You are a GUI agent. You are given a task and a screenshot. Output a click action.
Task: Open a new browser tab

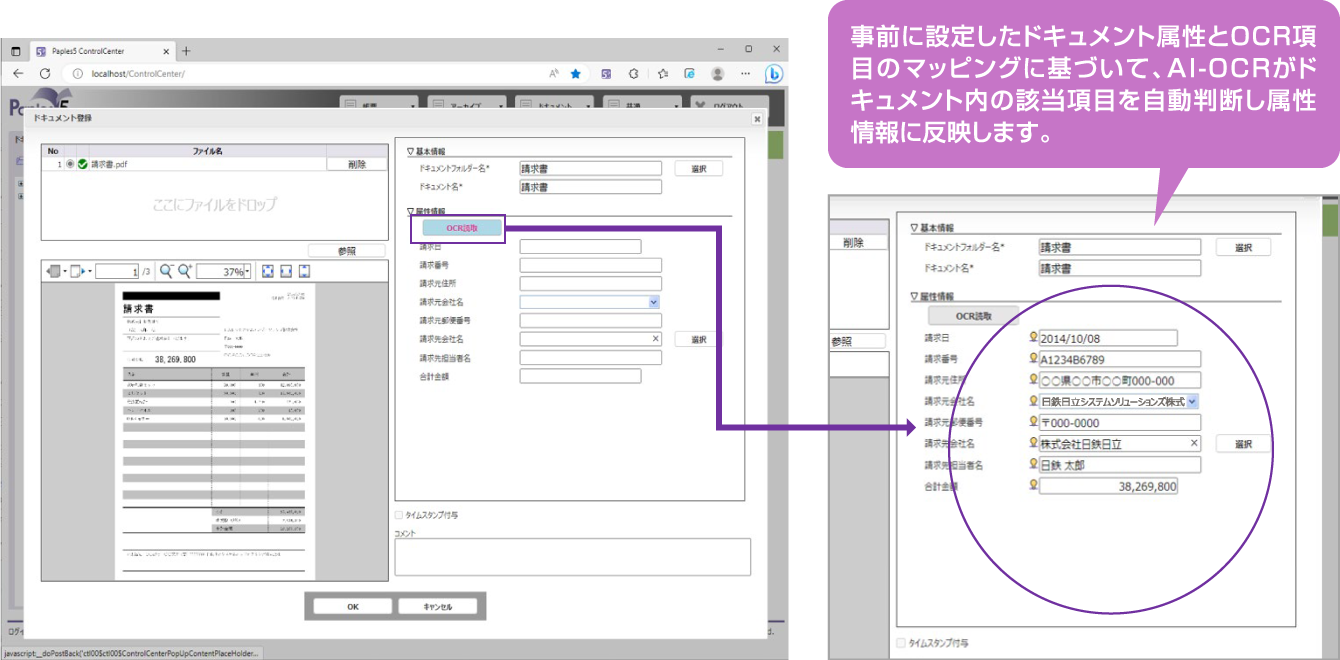coord(186,51)
